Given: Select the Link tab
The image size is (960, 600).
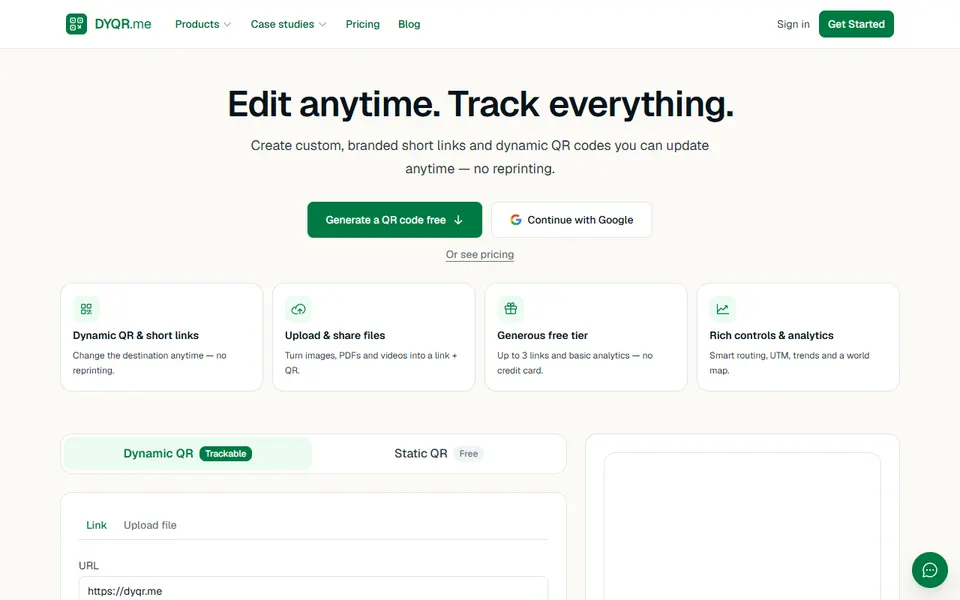Looking at the screenshot, I should pyautogui.click(x=96, y=525).
